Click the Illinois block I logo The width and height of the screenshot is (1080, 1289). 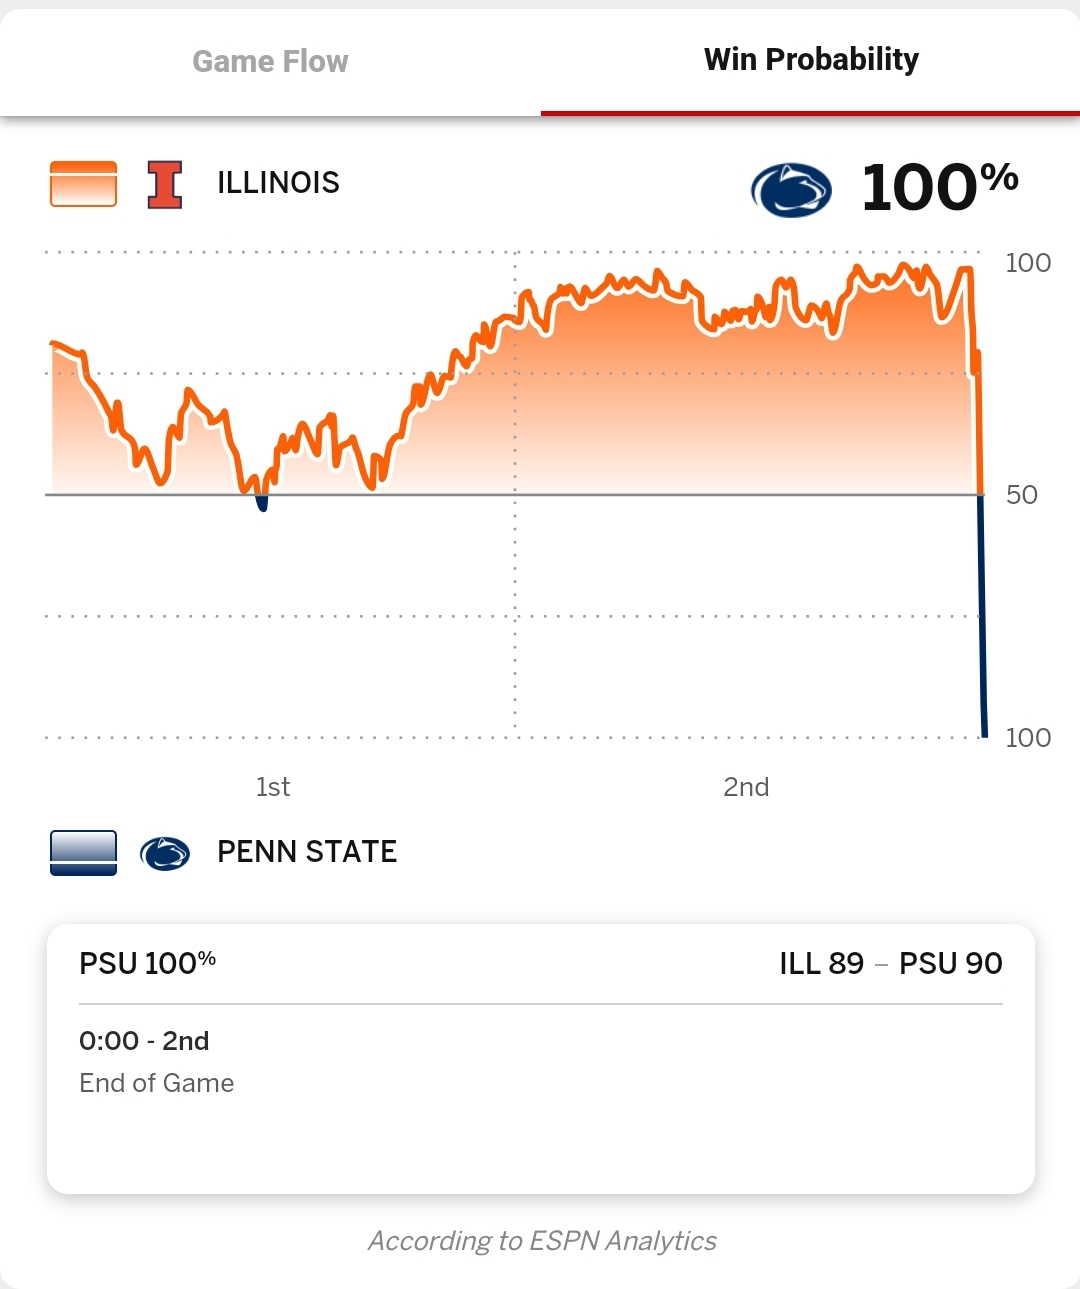tap(165, 184)
